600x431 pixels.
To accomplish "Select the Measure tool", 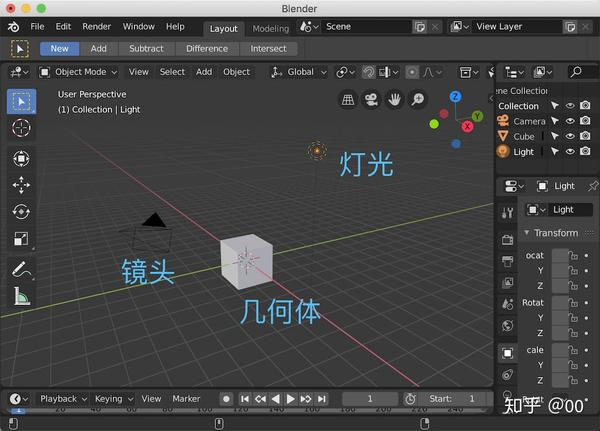I will (21, 296).
